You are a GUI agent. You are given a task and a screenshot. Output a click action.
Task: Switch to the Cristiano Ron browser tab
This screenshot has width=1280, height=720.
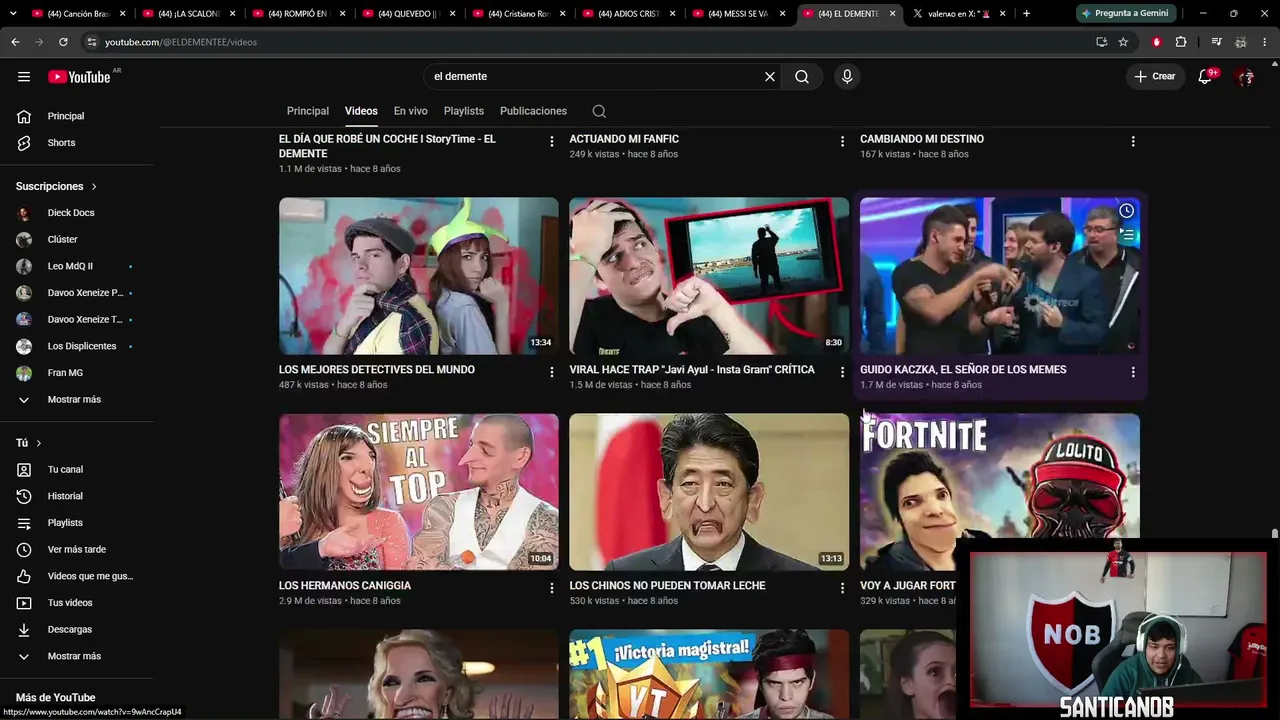[518, 14]
